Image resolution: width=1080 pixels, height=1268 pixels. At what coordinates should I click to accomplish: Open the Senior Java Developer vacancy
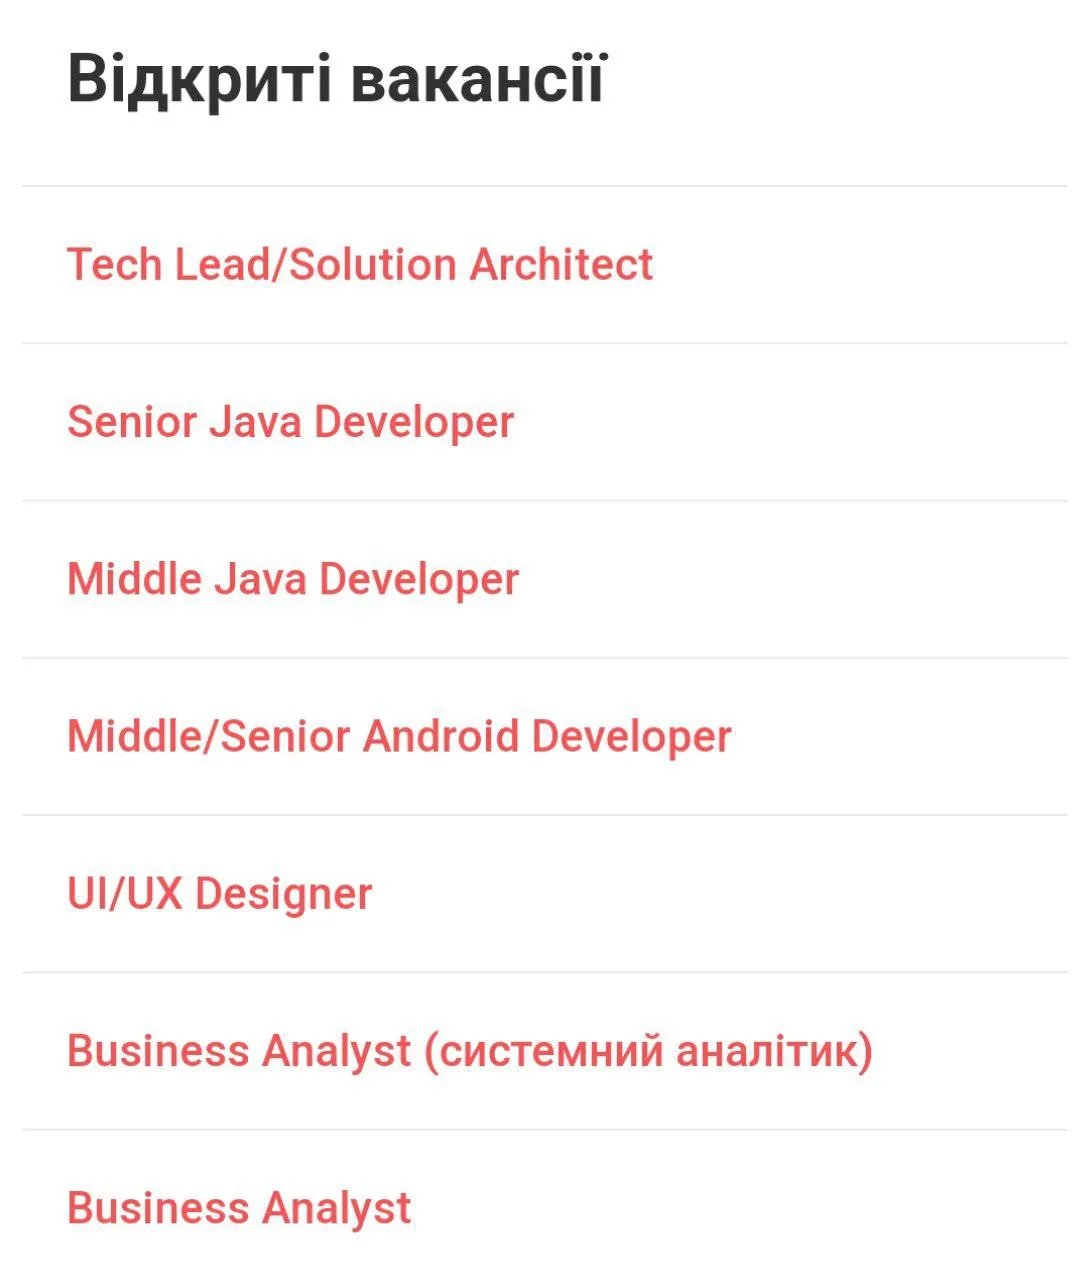pyautogui.click(x=290, y=422)
